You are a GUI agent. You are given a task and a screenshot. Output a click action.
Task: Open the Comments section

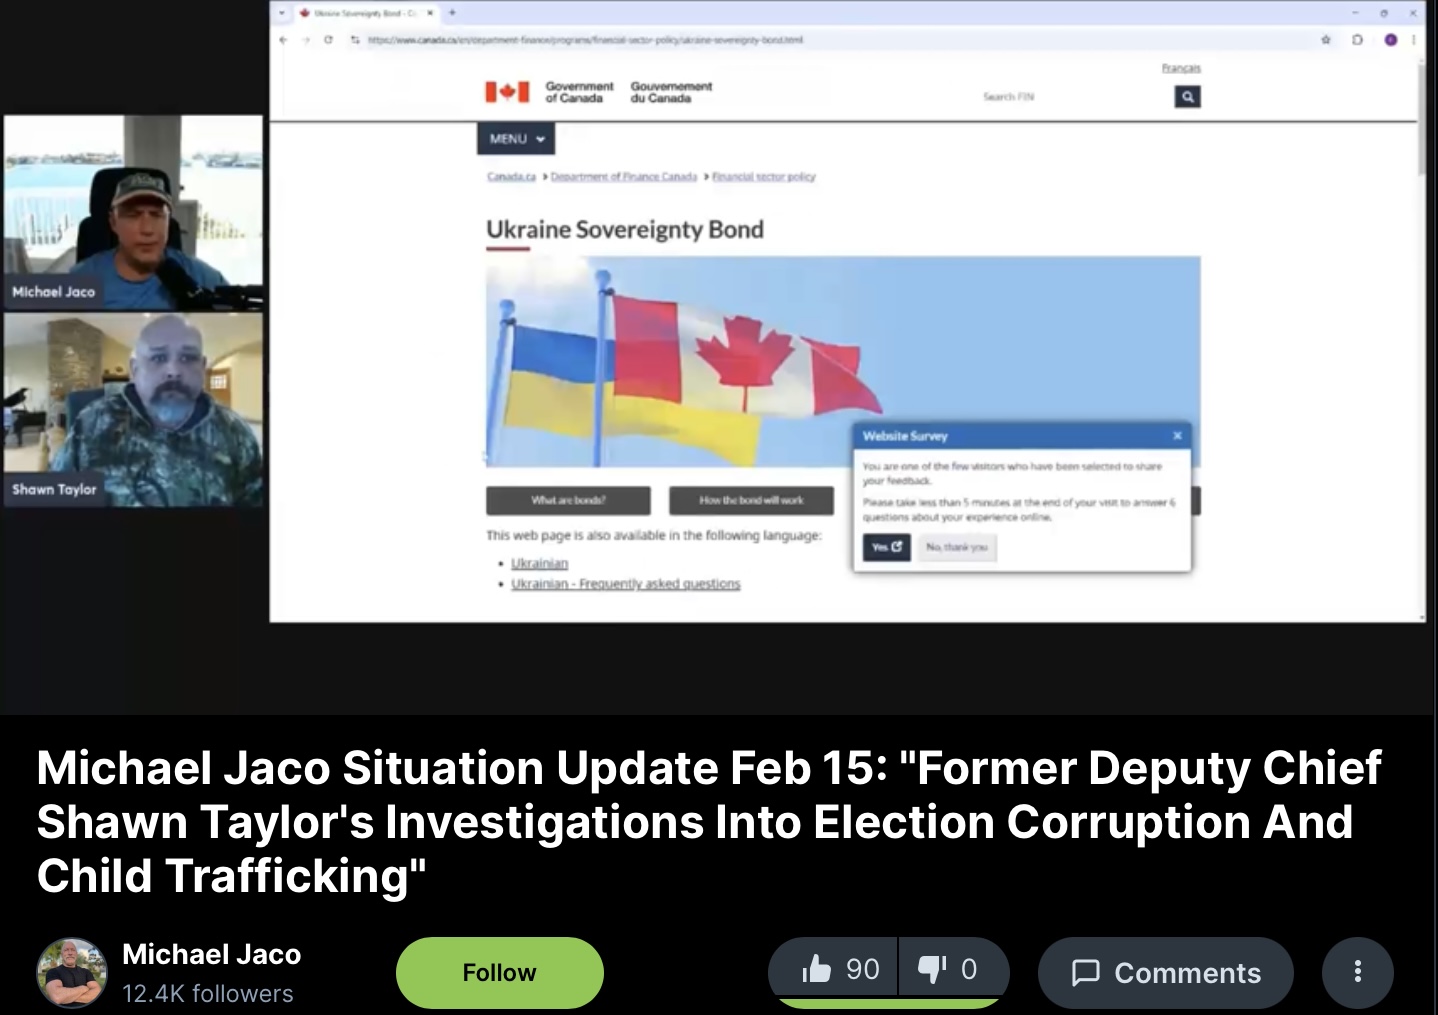[x=1166, y=972]
